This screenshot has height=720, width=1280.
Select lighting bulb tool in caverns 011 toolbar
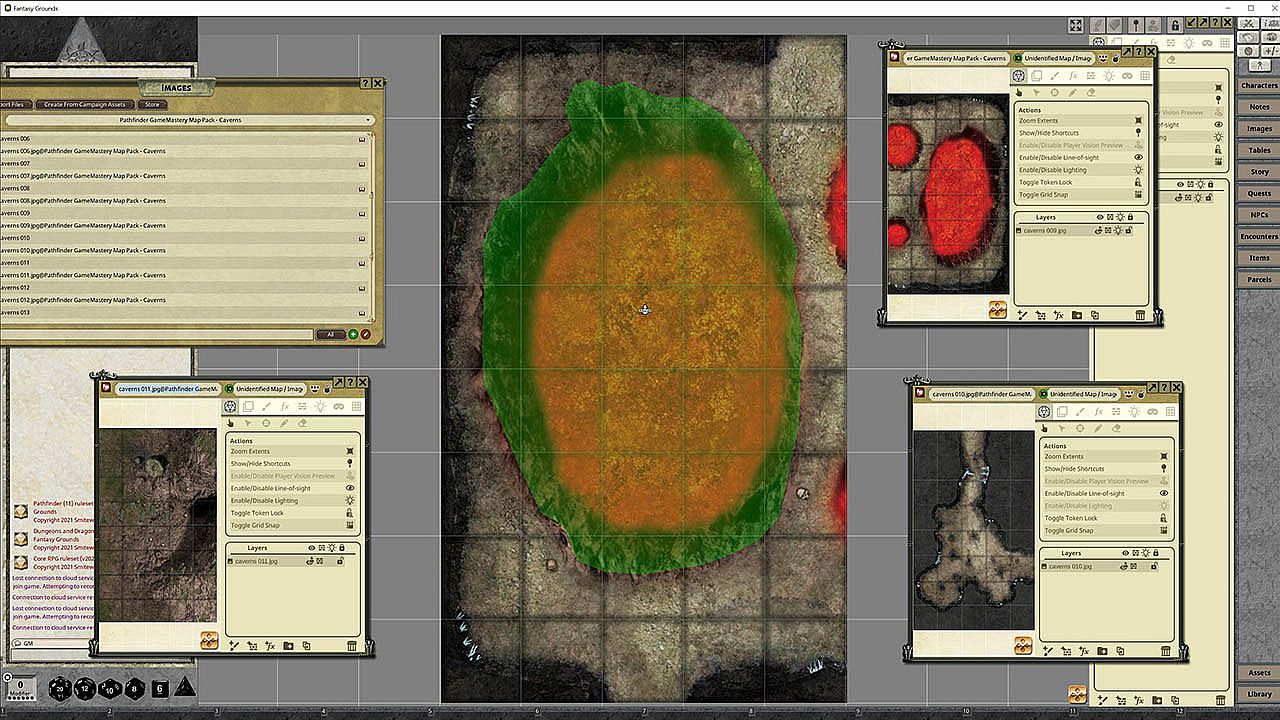[320, 407]
